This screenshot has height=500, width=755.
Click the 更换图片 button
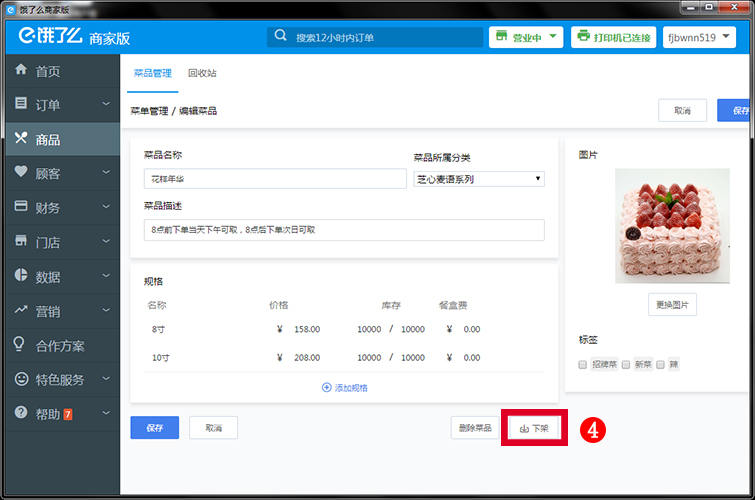(x=672, y=305)
